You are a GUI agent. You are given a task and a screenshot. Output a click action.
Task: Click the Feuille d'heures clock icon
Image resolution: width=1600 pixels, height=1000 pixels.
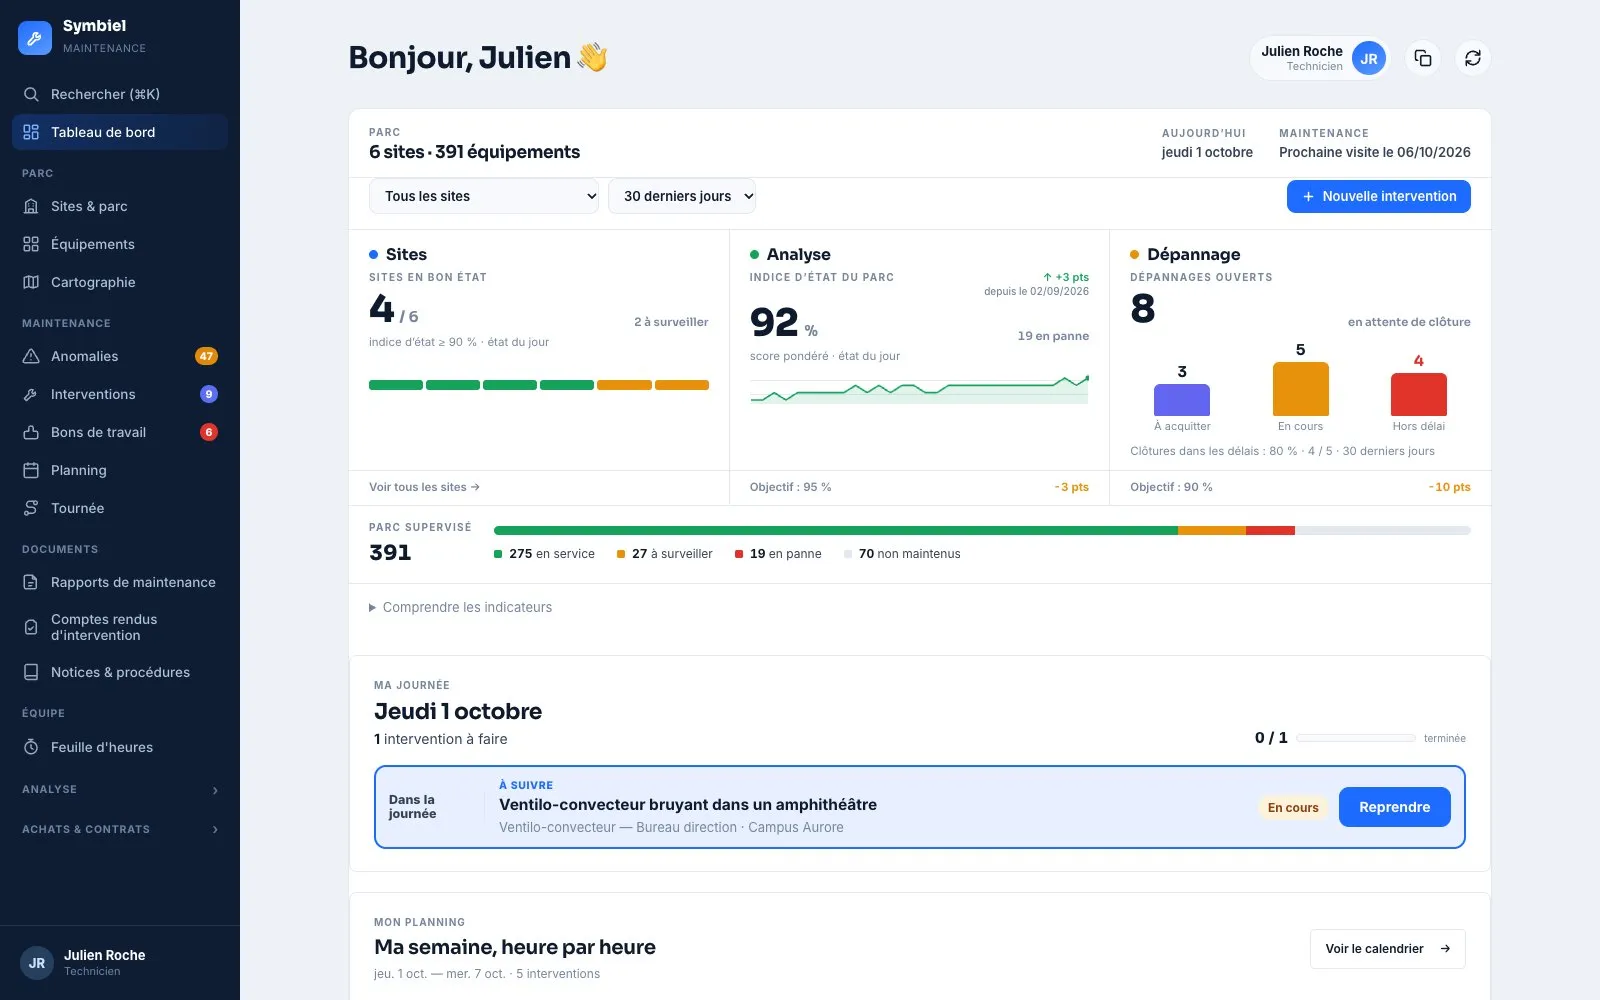[x=31, y=747]
